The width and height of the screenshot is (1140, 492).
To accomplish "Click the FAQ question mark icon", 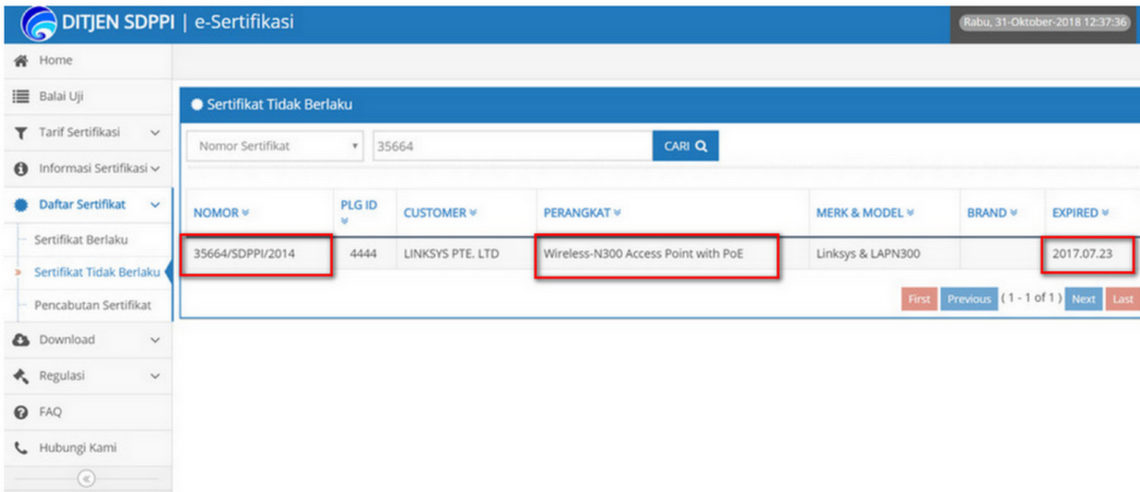I will pos(19,412).
